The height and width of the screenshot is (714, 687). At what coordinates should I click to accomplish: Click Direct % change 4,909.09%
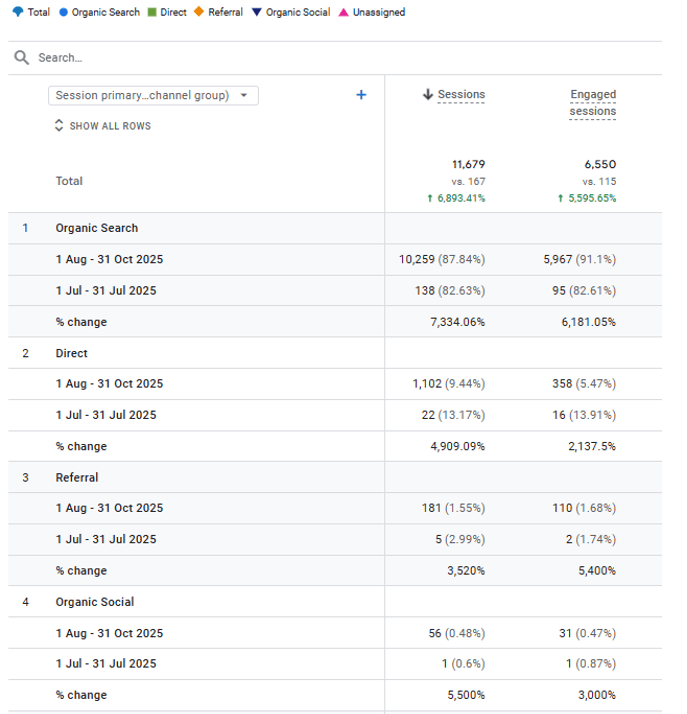[x=458, y=446]
